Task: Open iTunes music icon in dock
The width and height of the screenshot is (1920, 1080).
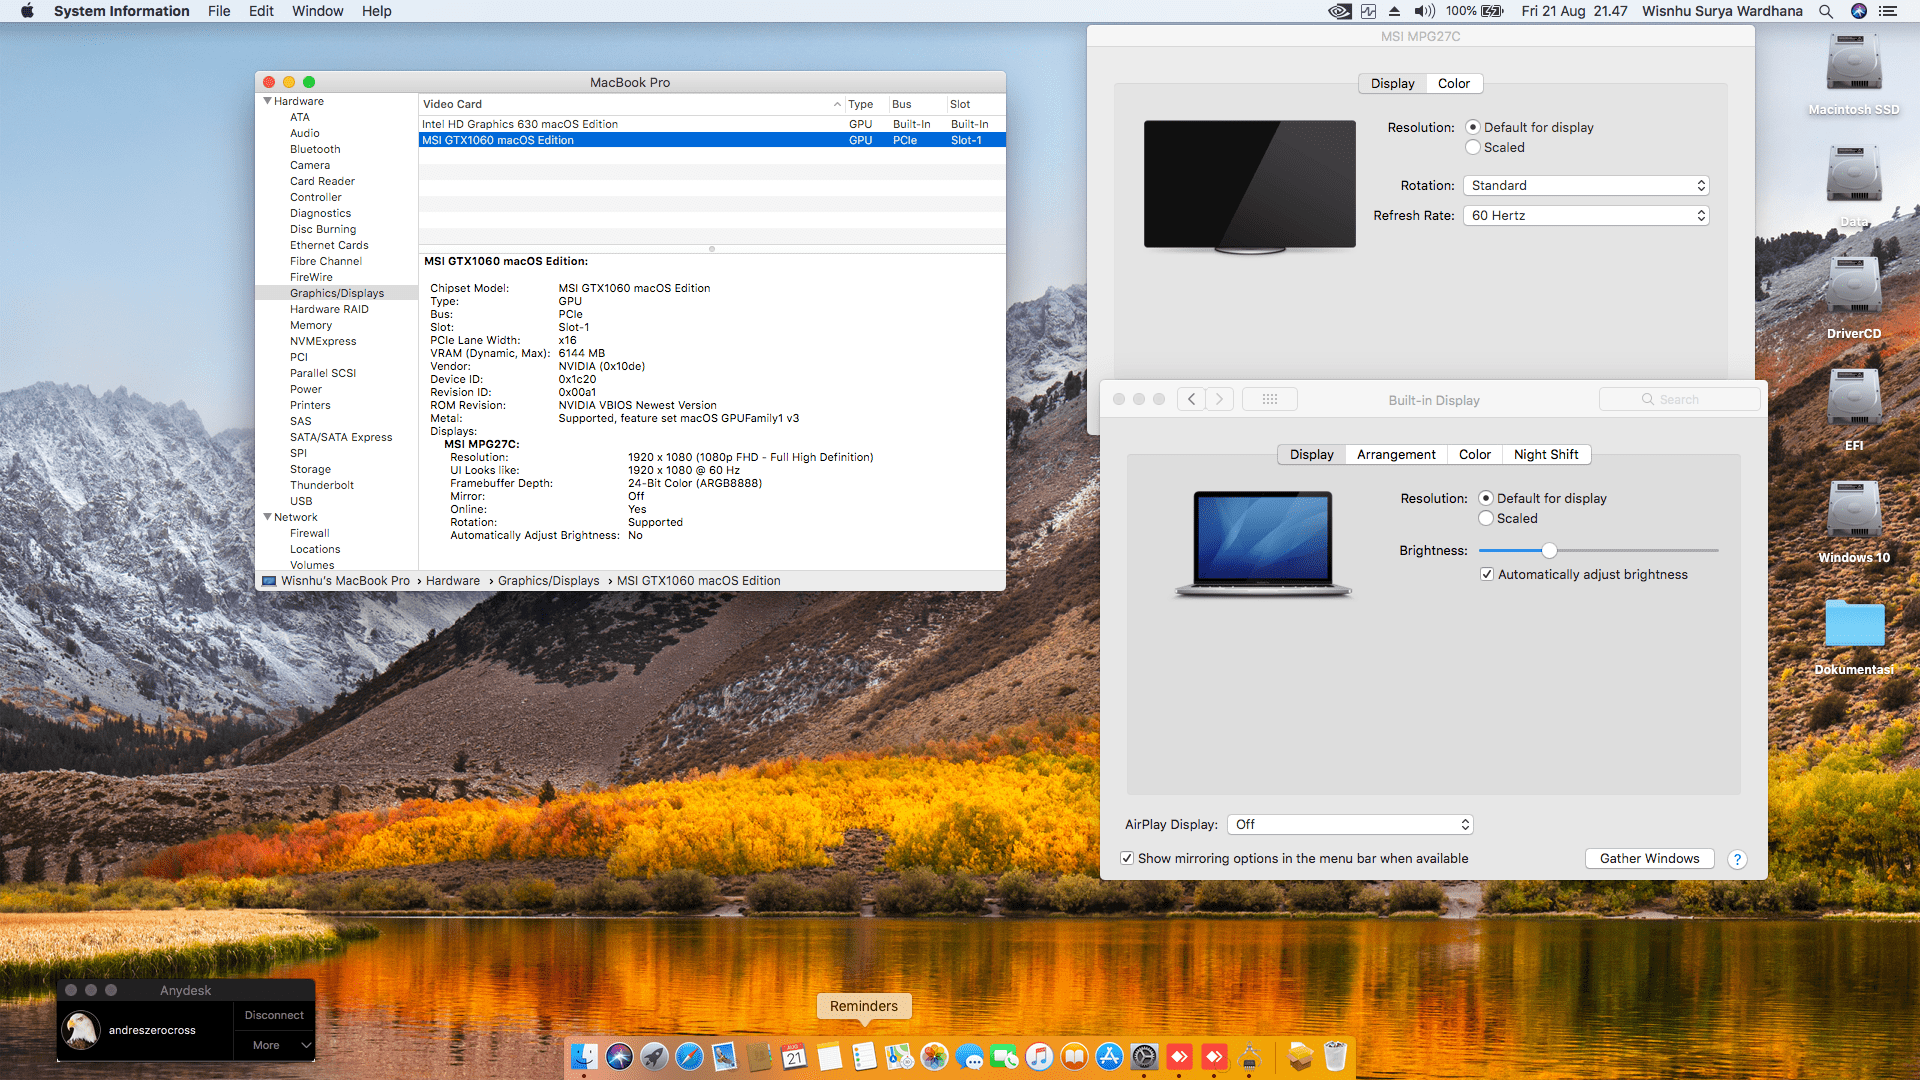Action: pyautogui.click(x=1039, y=1056)
